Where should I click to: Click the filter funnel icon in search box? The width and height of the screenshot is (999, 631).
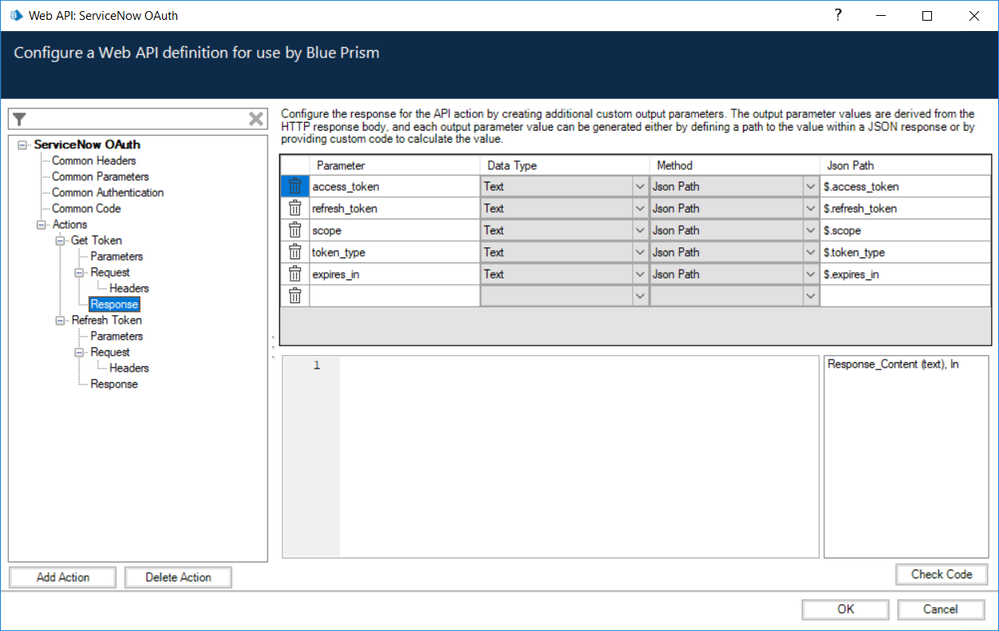pos(19,120)
